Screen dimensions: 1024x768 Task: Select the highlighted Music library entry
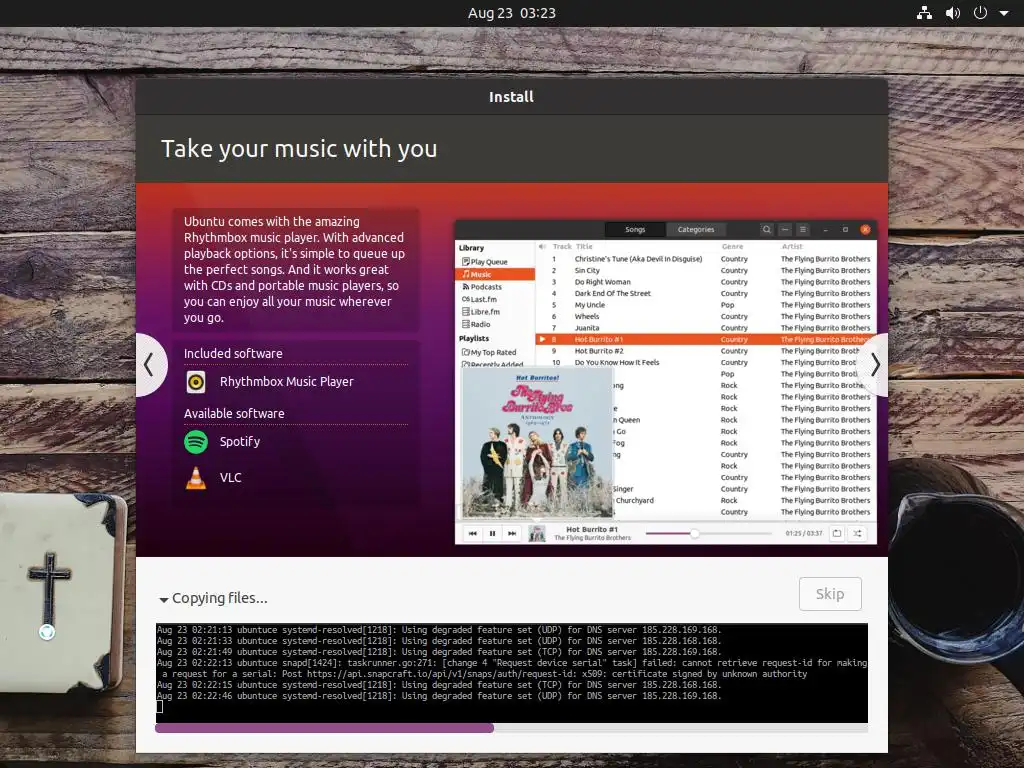[495, 274]
